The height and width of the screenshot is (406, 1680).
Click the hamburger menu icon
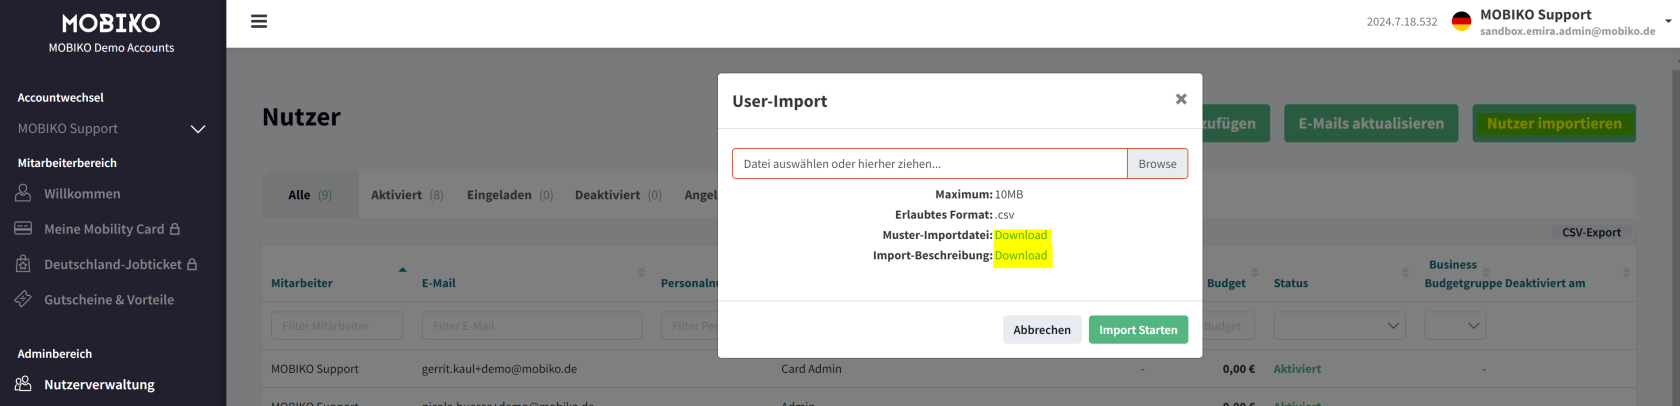tap(259, 21)
